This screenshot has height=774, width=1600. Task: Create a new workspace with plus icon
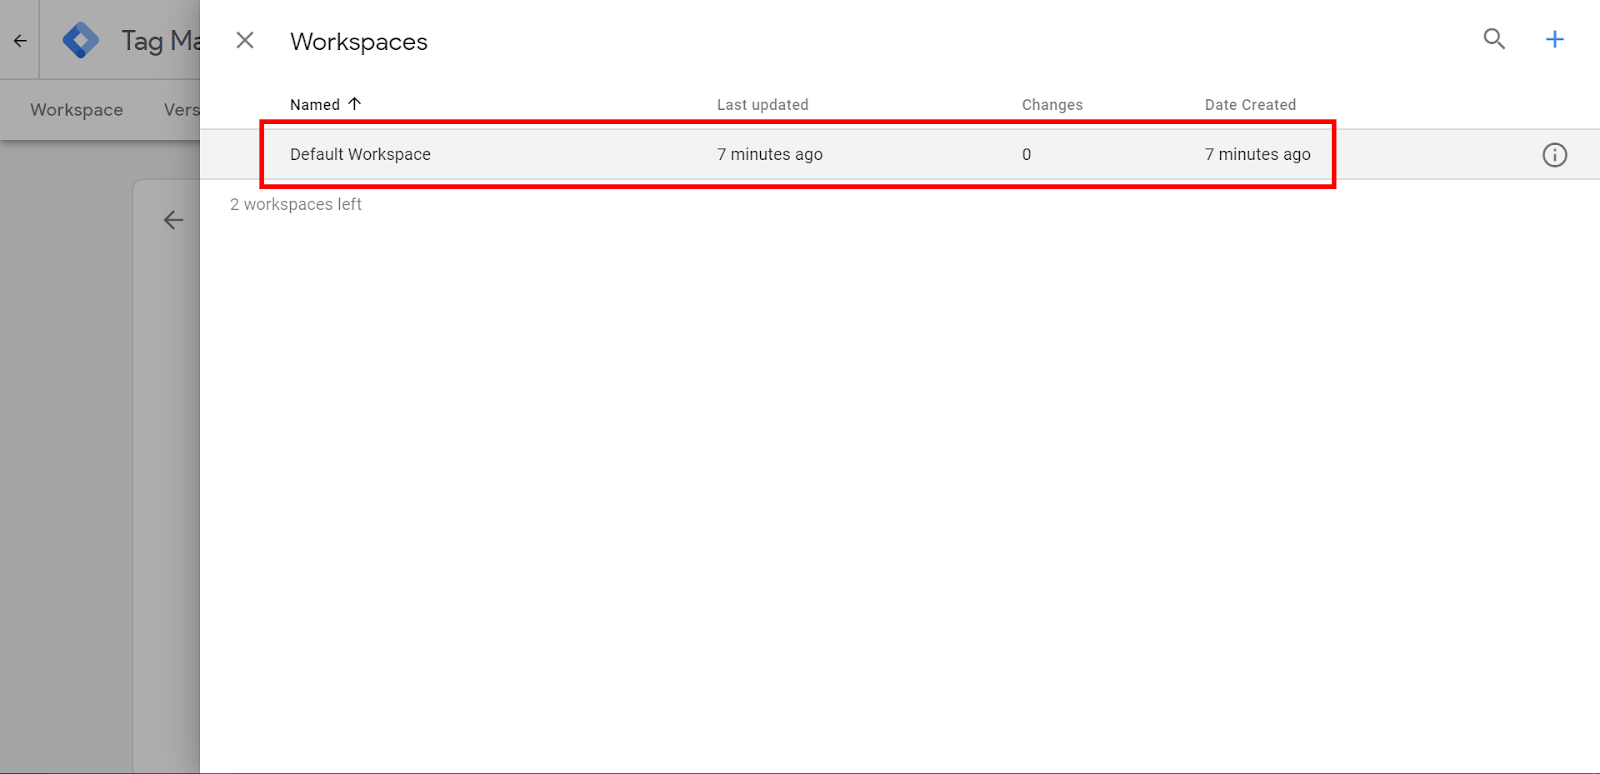point(1554,39)
